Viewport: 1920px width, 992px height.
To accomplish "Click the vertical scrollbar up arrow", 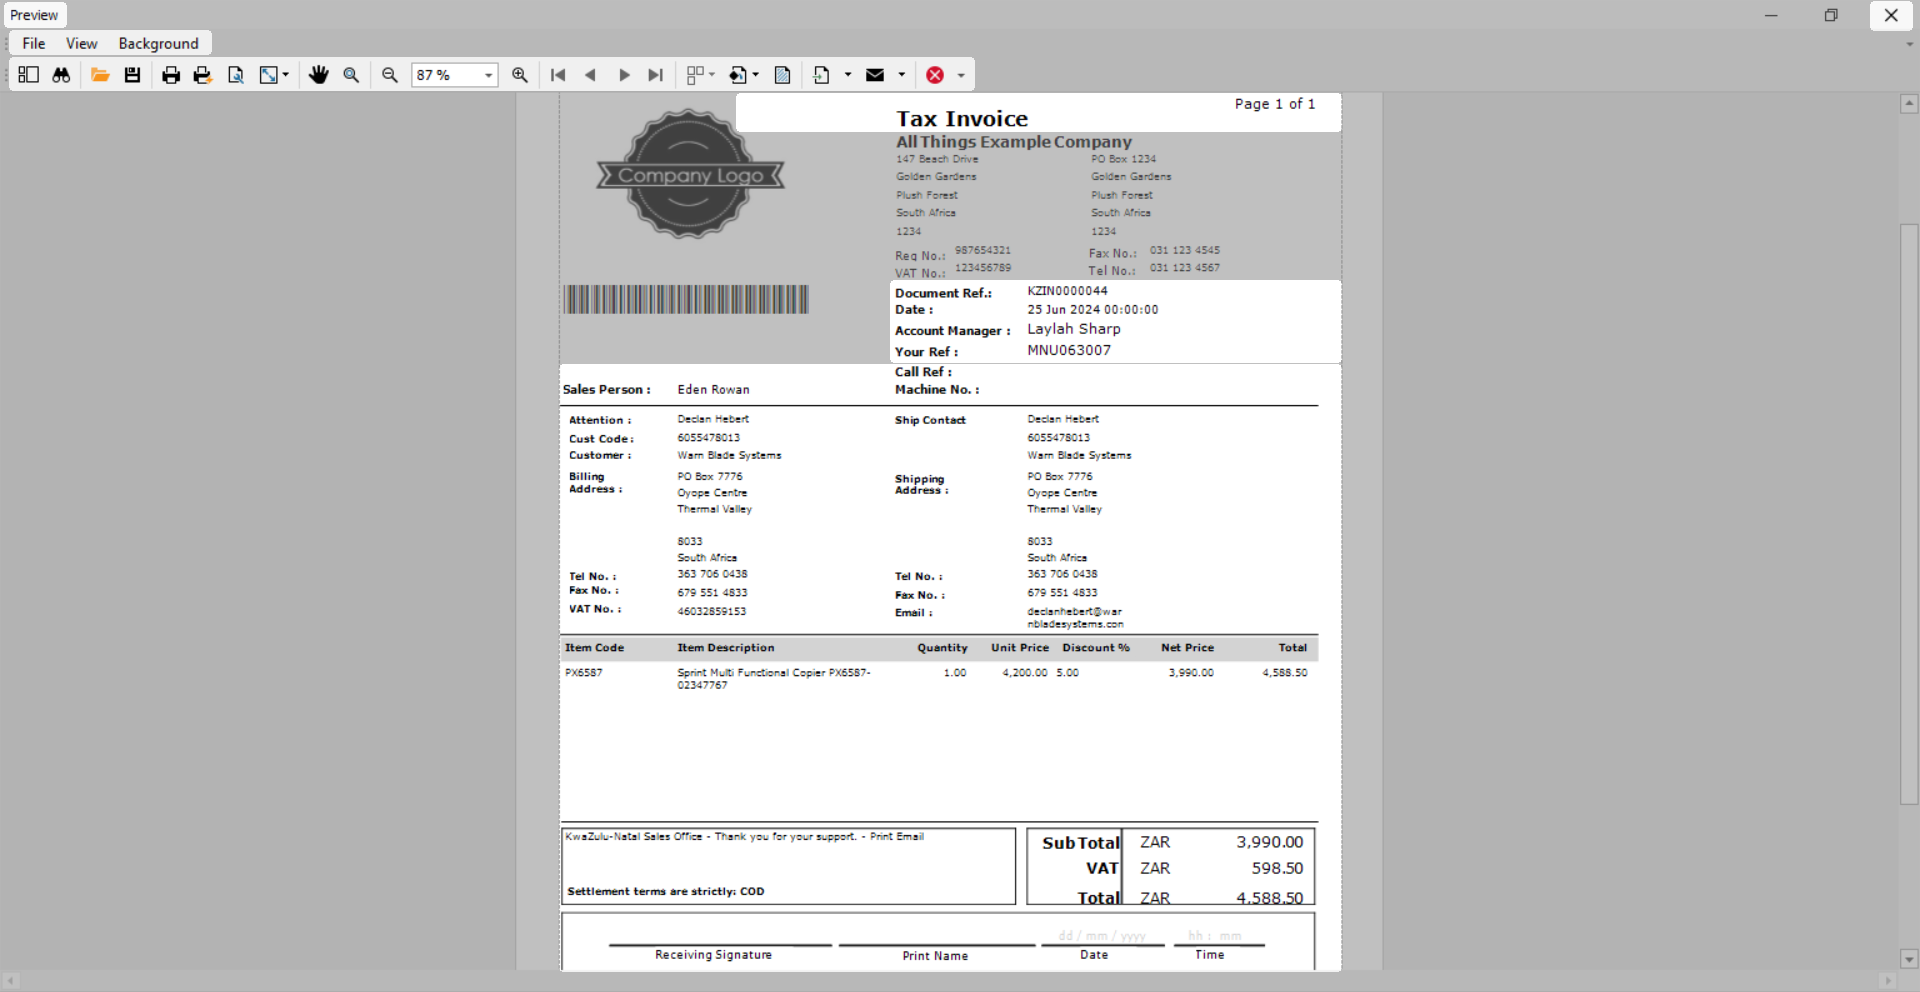I will coord(1909,103).
